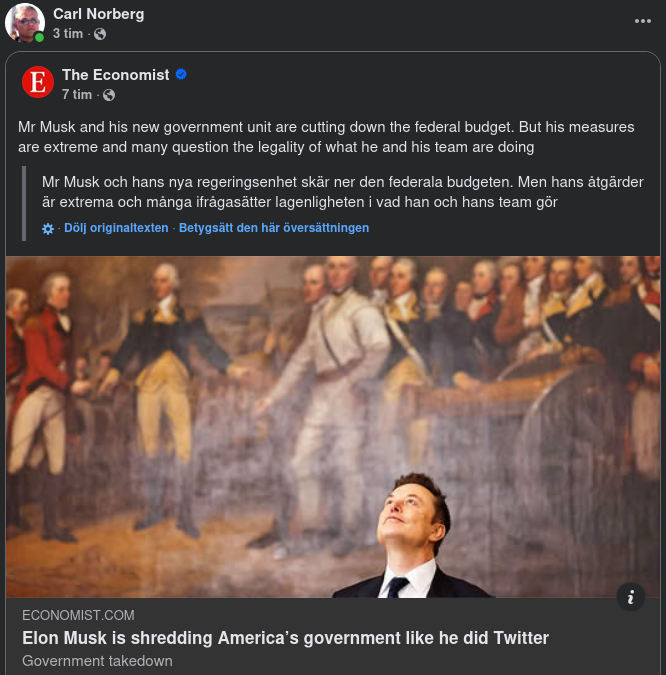Click the info "i" icon on the image
This screenshot has height=675, width=666.
coord(630,597)
